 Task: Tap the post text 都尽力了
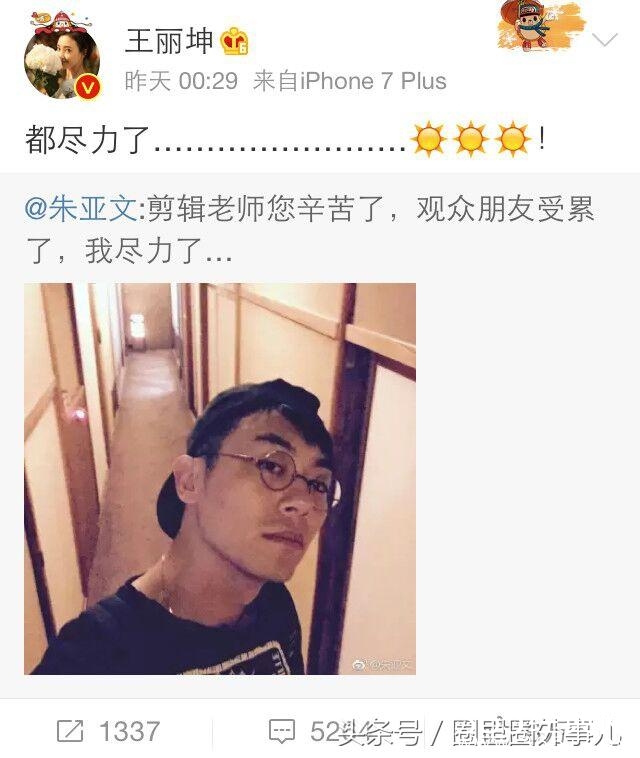pyautogui.click(x=87, y=140)
